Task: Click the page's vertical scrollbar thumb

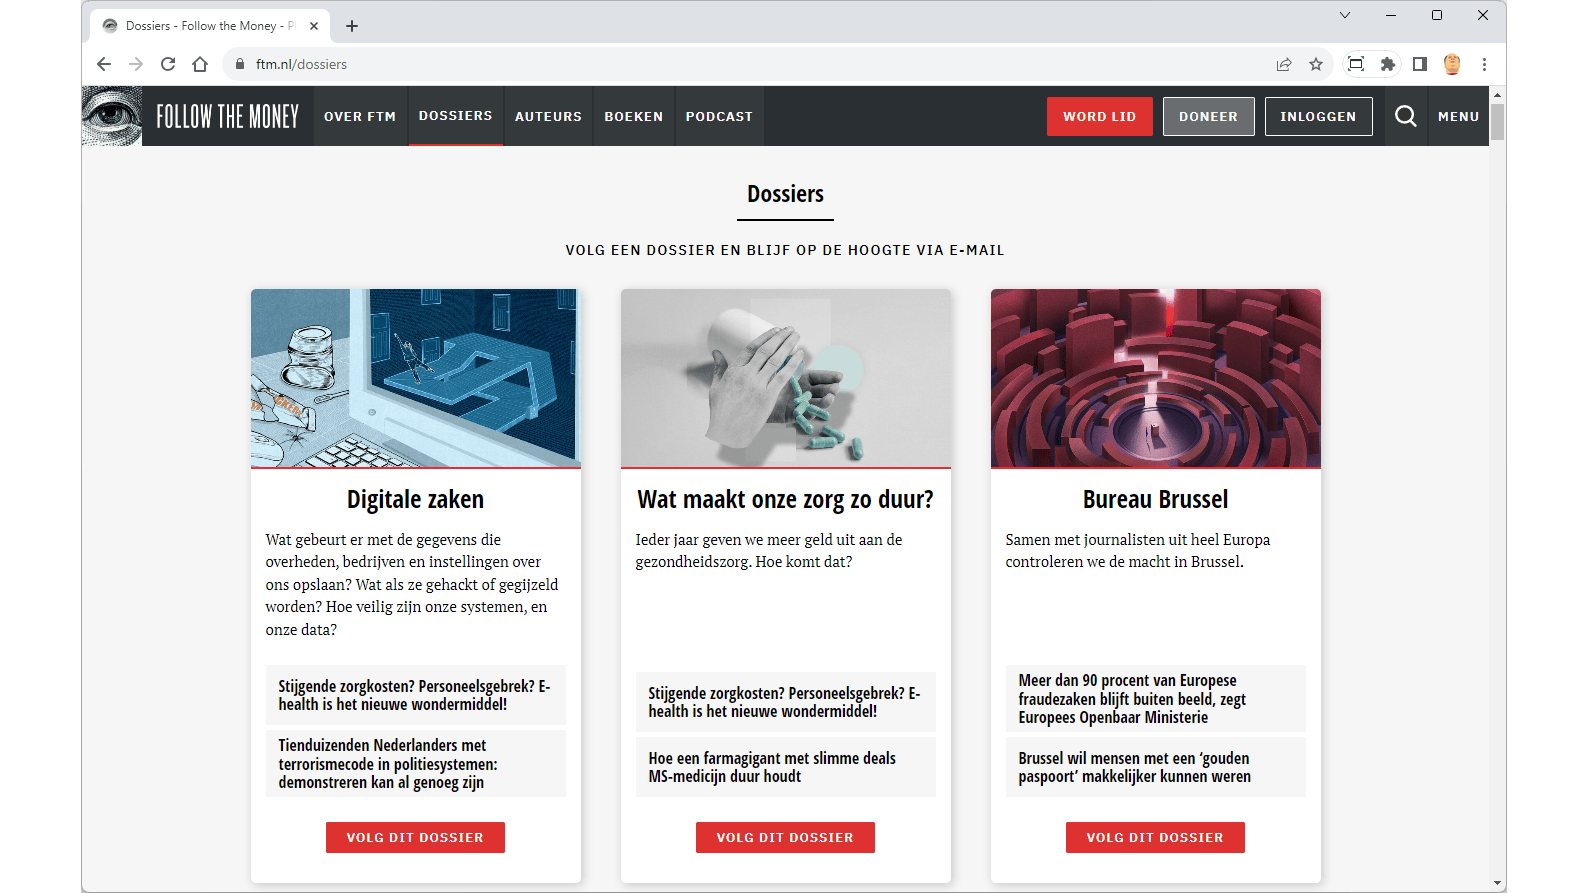Action: tap(1497, 122)
